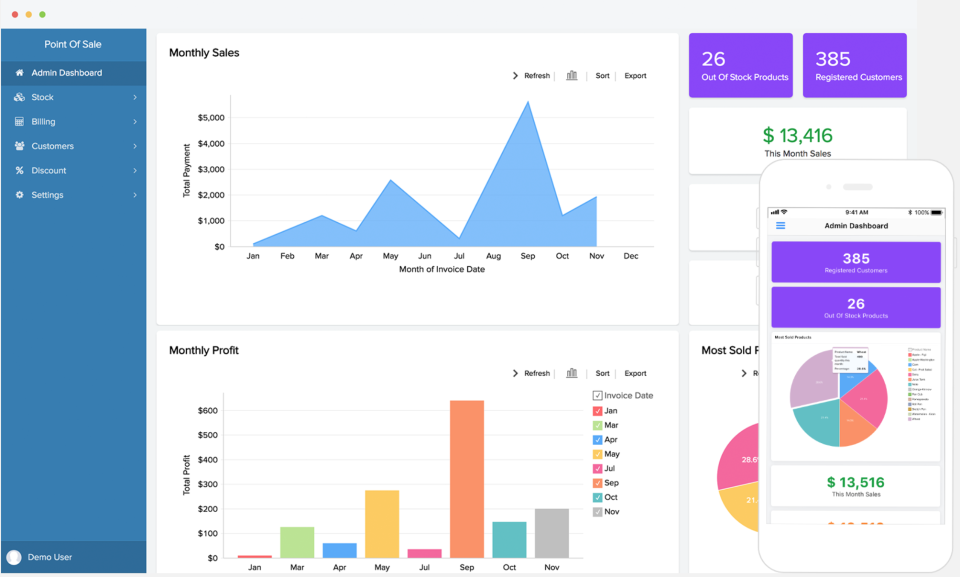Open the chart type icon above Monthly Sales
The image size is (960, 577).
(570, 75)
